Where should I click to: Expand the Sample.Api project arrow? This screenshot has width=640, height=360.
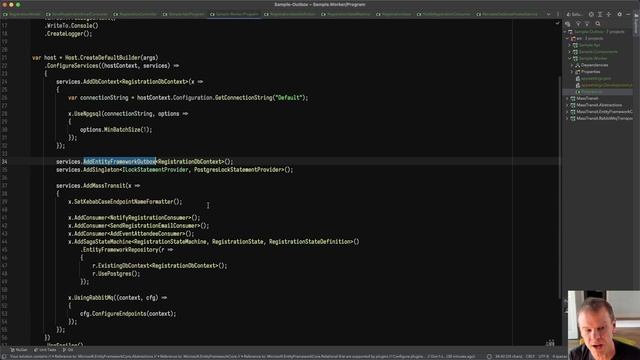pyautogui.click(x=570, y=45)
